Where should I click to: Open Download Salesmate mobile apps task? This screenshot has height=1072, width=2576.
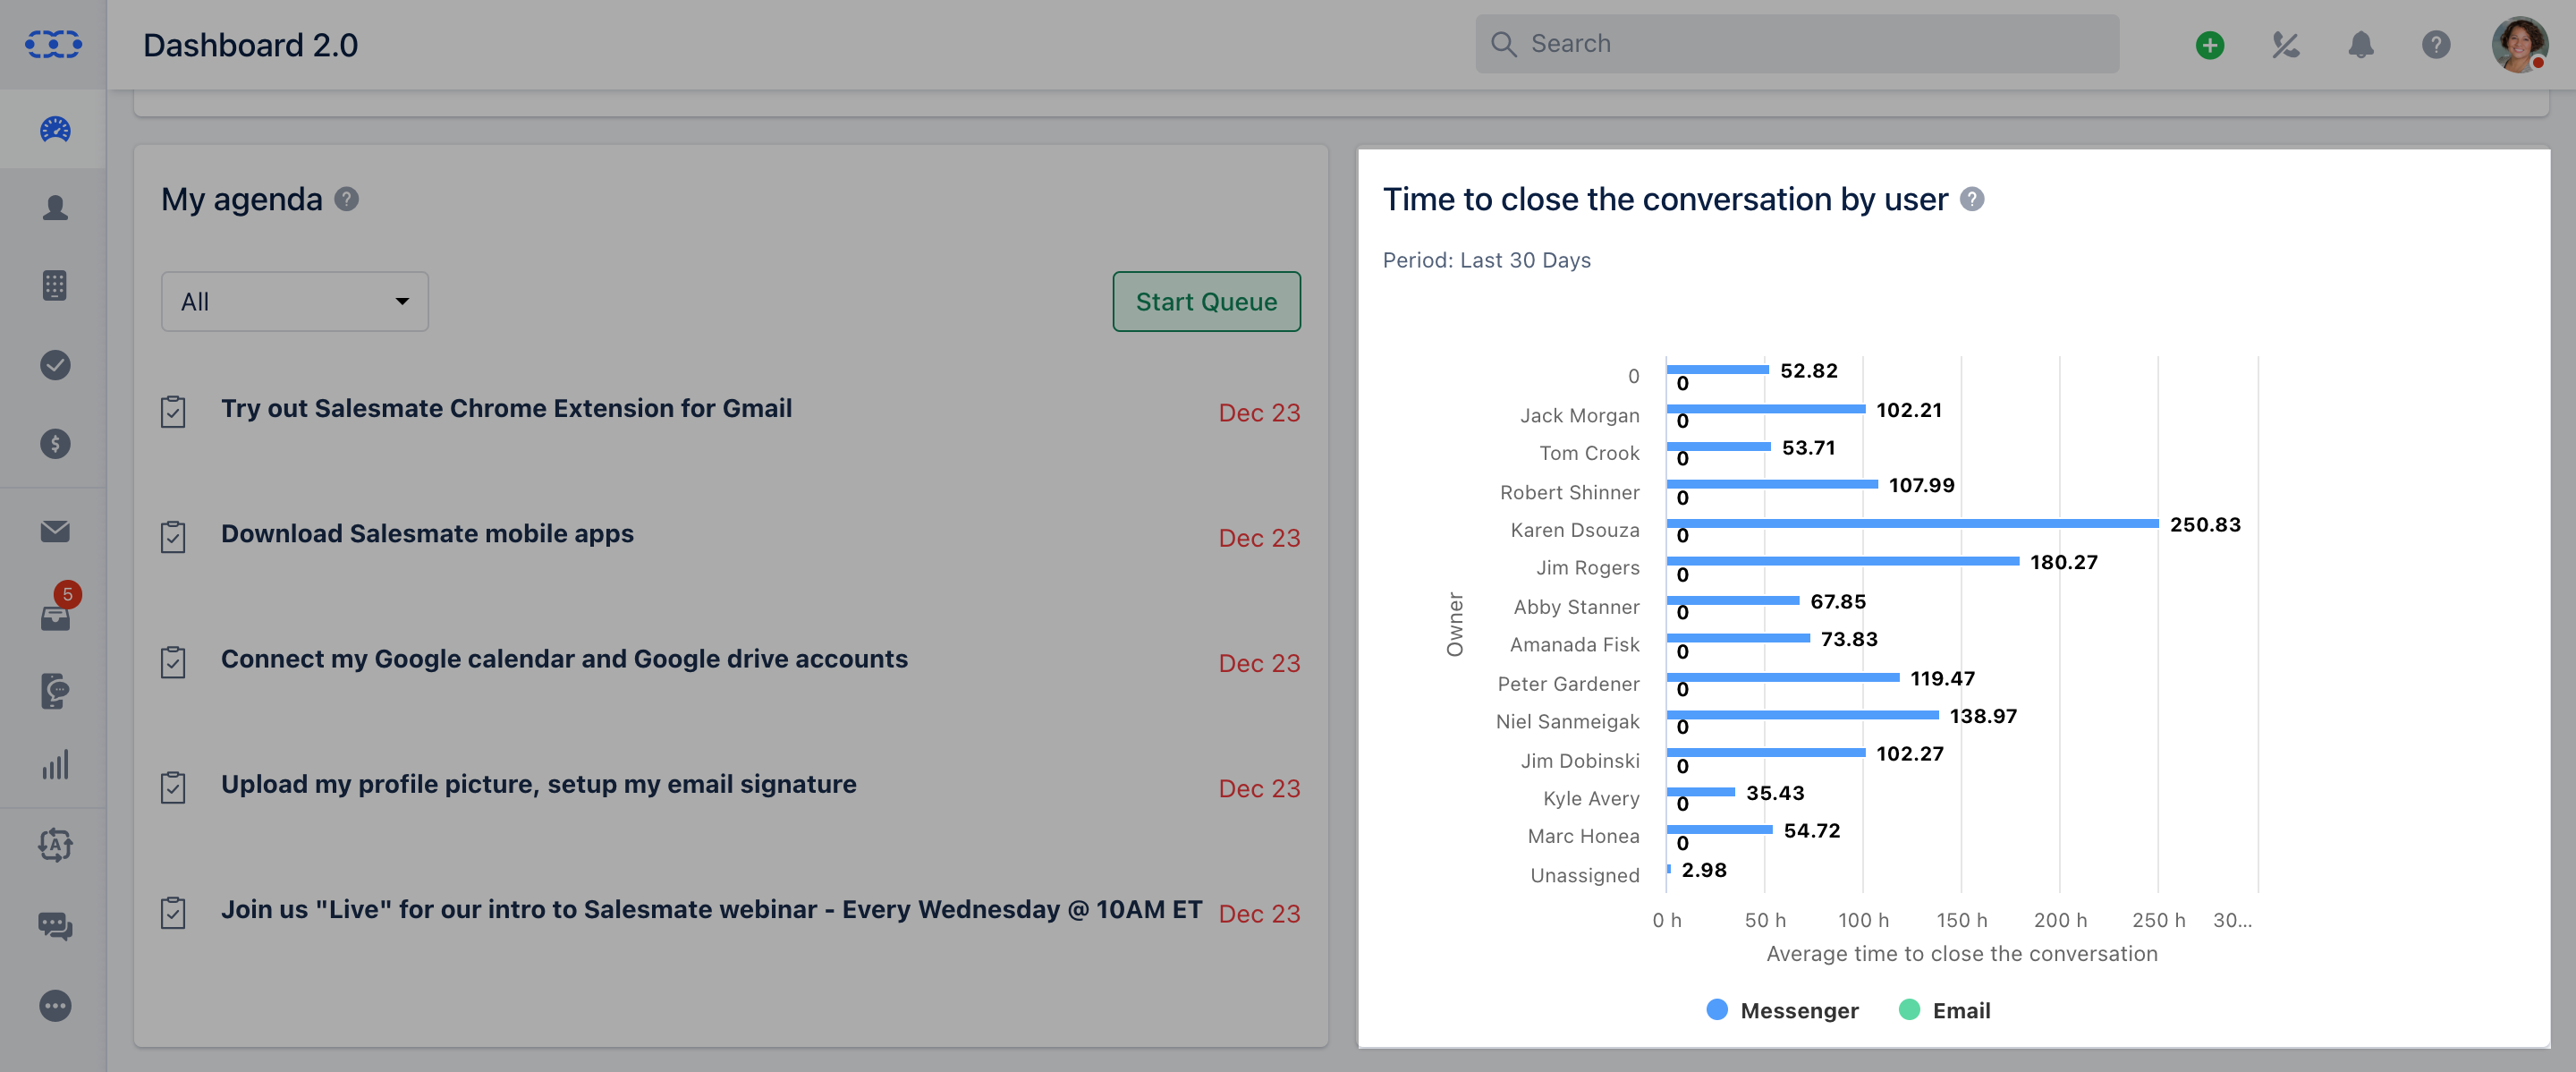coord(427,533)
